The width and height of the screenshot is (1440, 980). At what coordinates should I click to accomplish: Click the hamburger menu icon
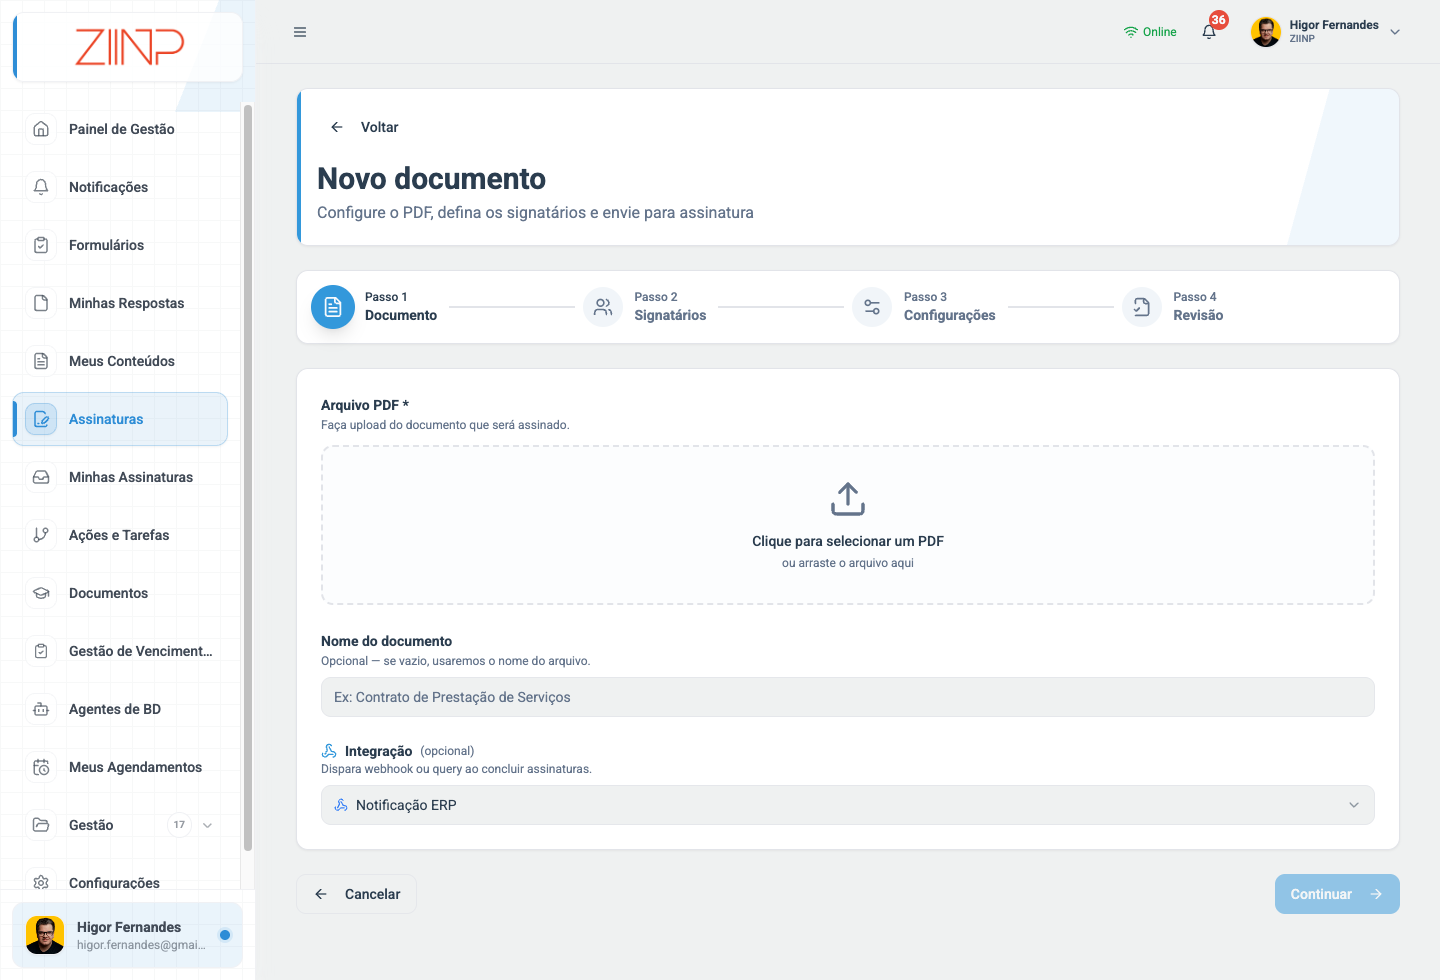tap(300, 32)
